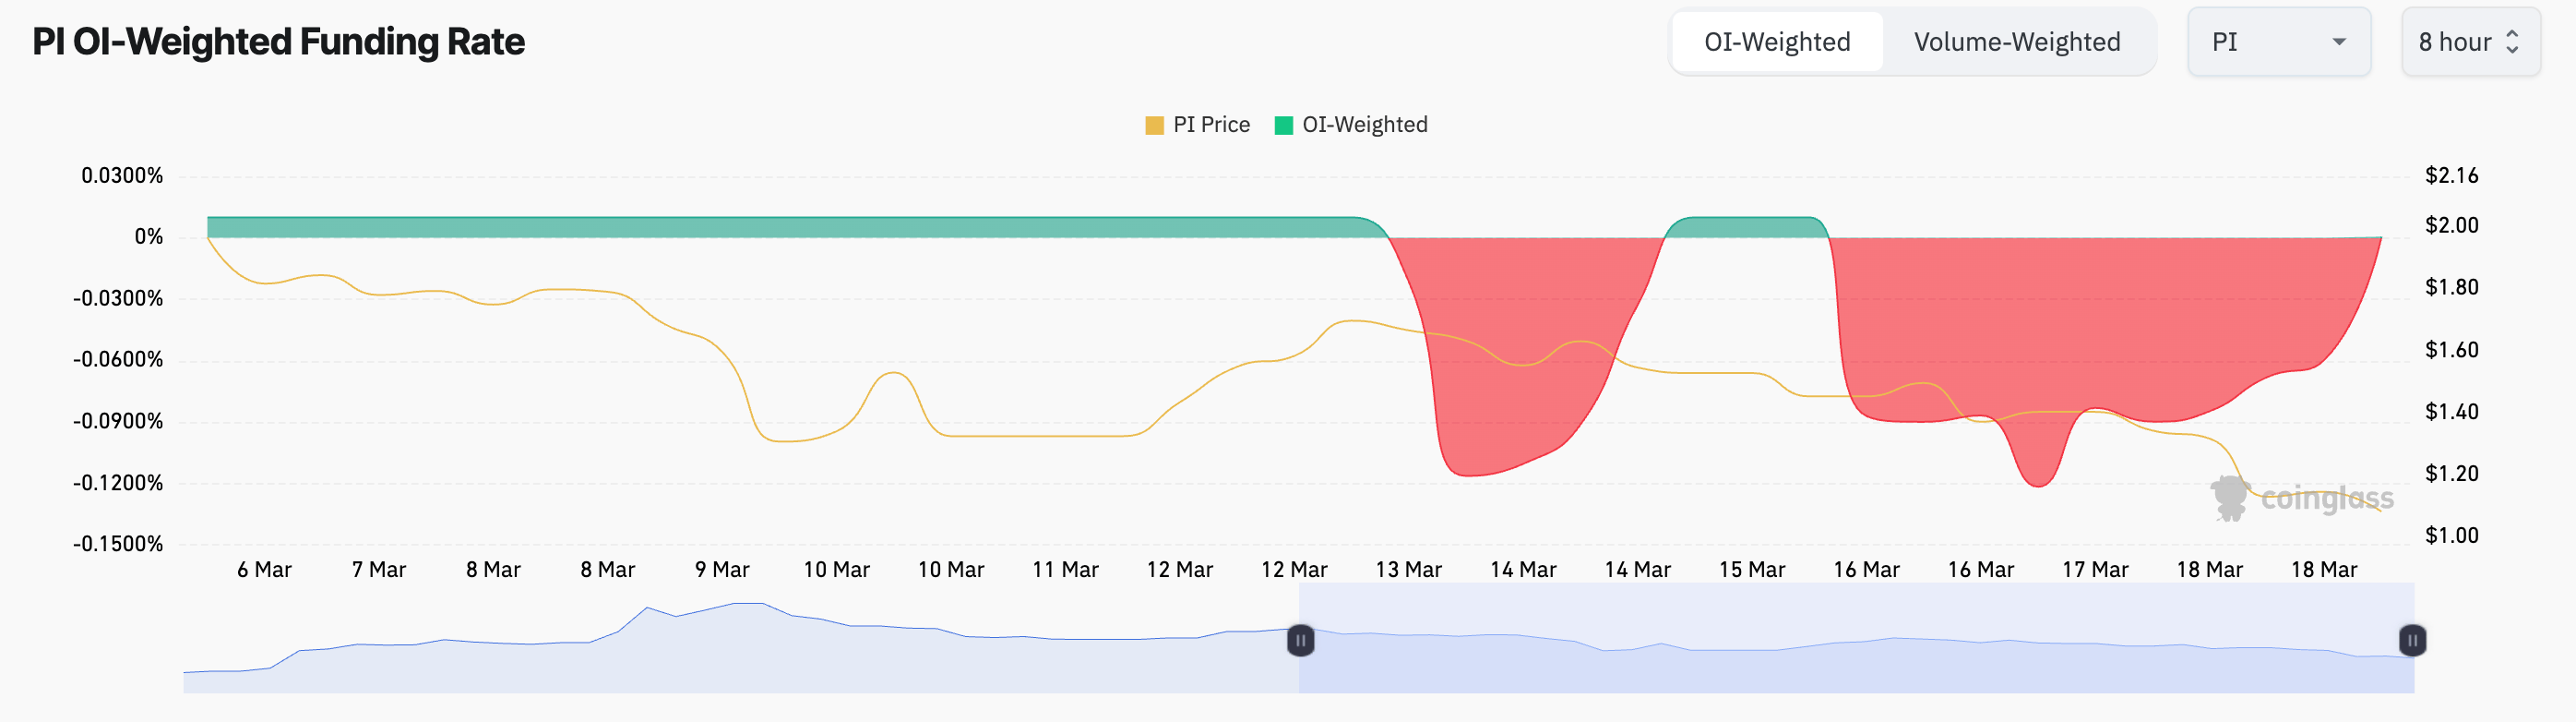The height and width of the screenshot is (722, 2576).
Task: Click the PI dropdown caret arrow
Action: 2339,42
